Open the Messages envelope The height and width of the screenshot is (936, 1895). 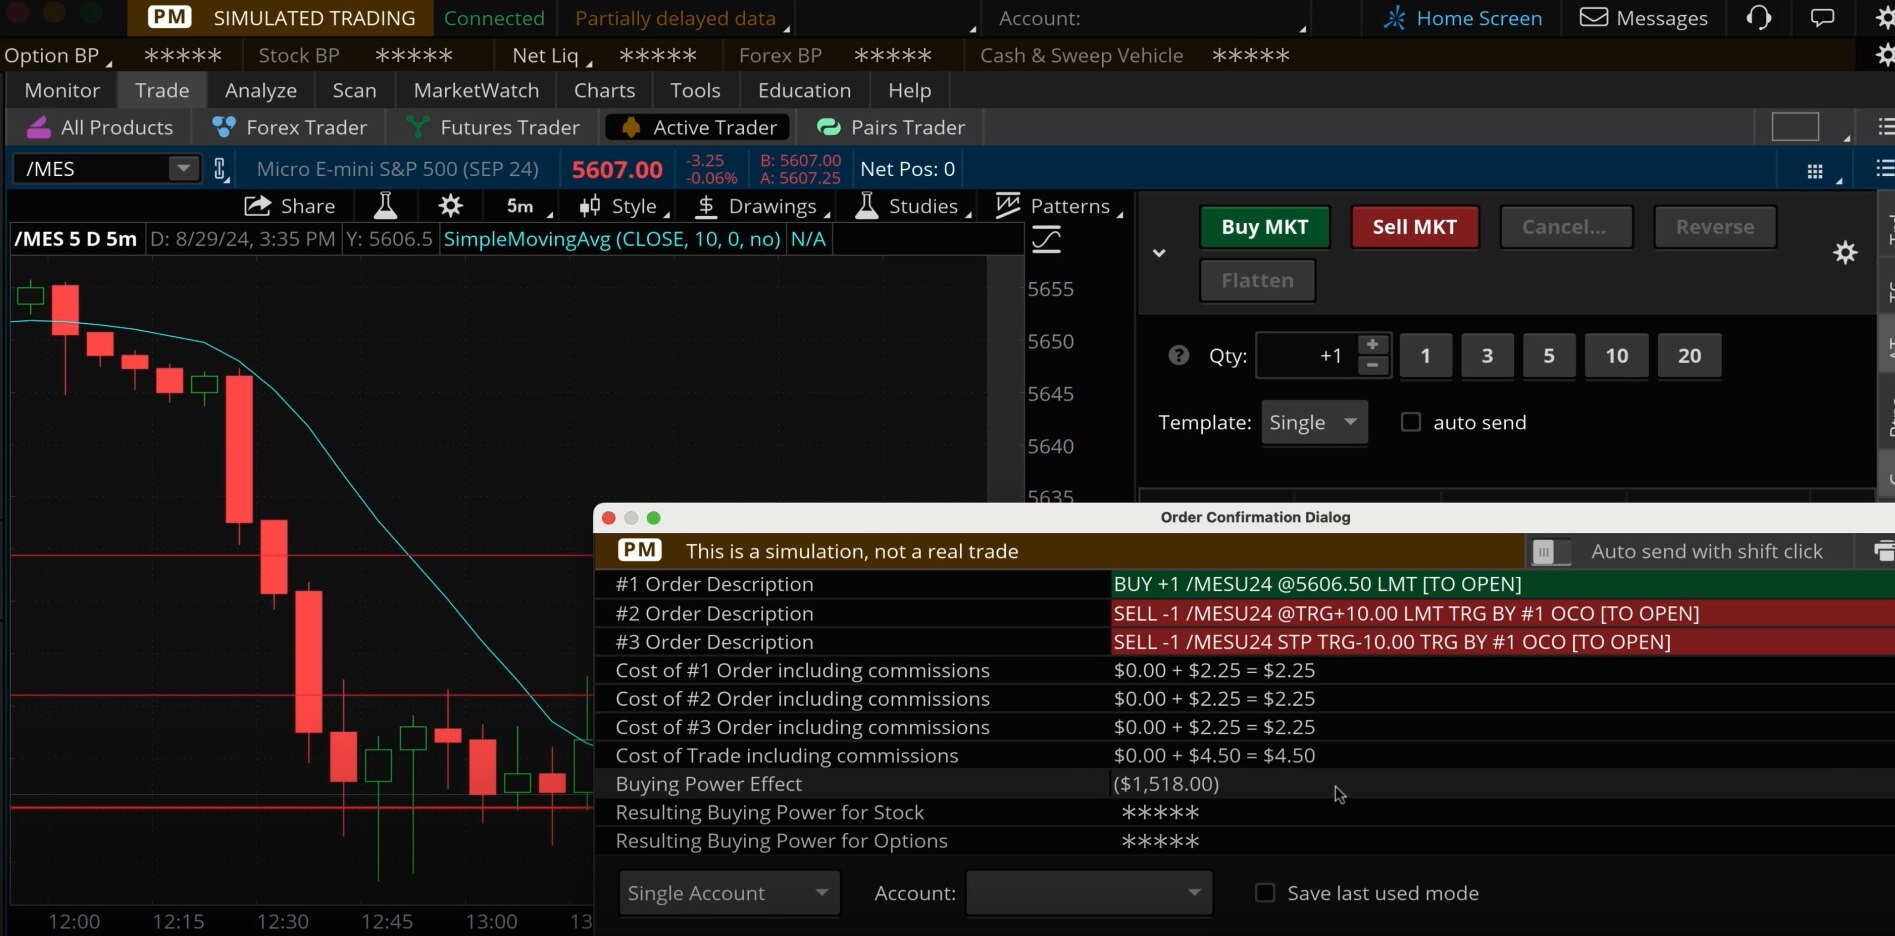pos(1592,17)
